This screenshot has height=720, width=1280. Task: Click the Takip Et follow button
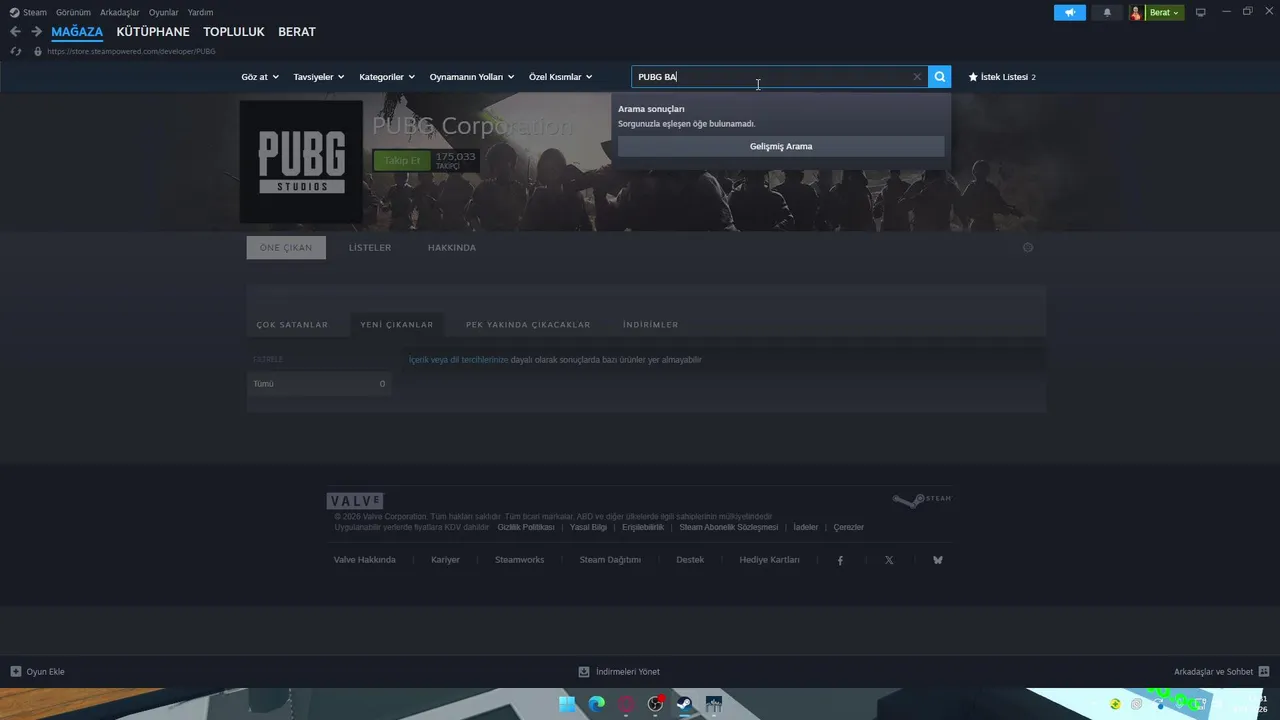(402, 160)
